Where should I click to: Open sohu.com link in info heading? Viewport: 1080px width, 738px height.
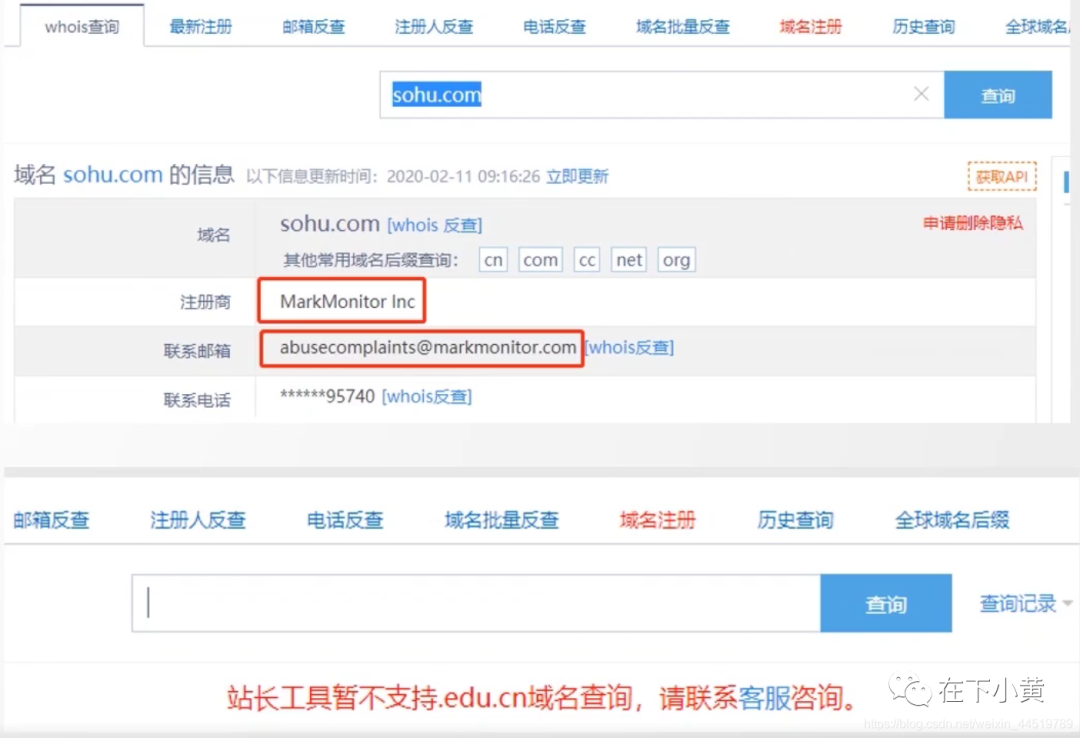click(113, 175)
